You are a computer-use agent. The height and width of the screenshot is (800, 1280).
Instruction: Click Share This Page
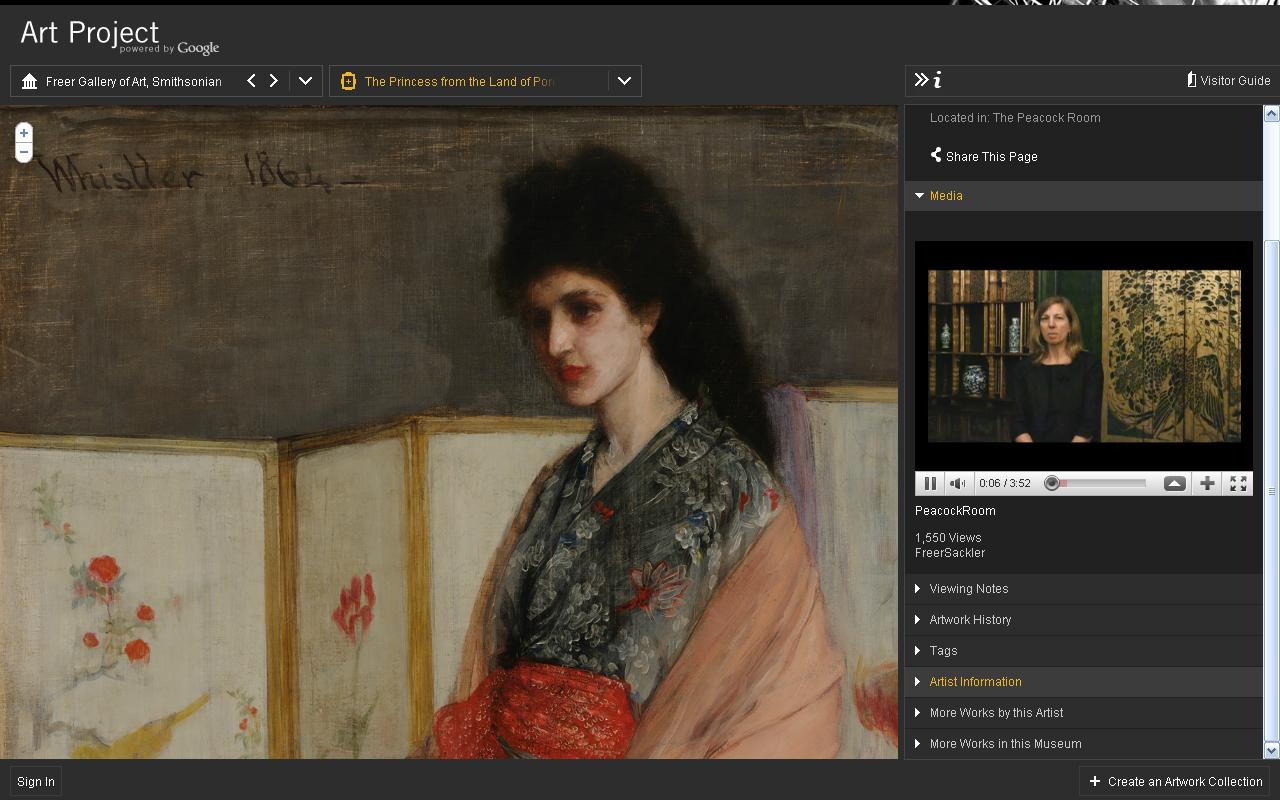[x=984, y=156]
